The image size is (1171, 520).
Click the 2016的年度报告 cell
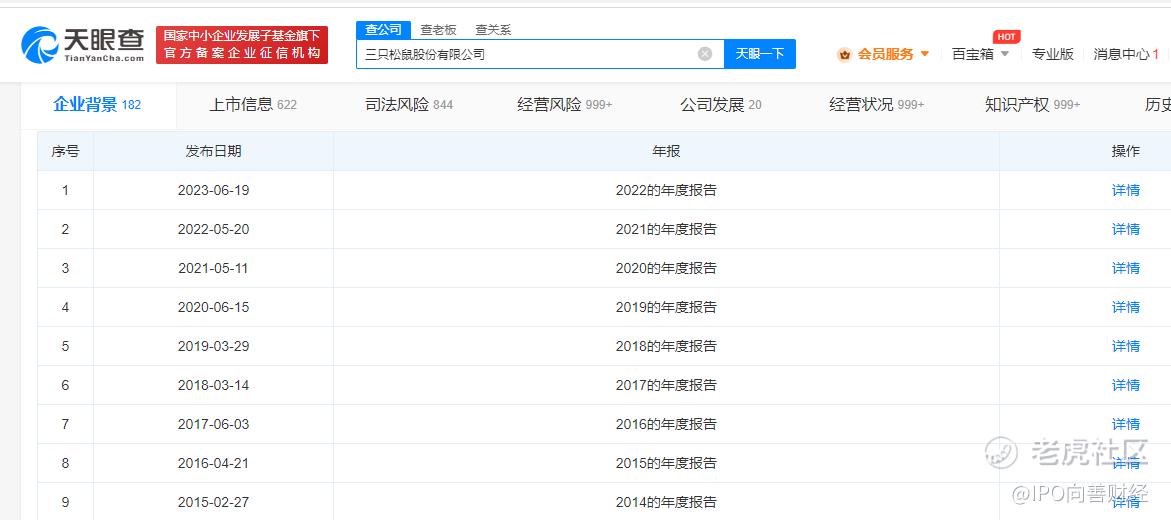click(x=666, y=424)
